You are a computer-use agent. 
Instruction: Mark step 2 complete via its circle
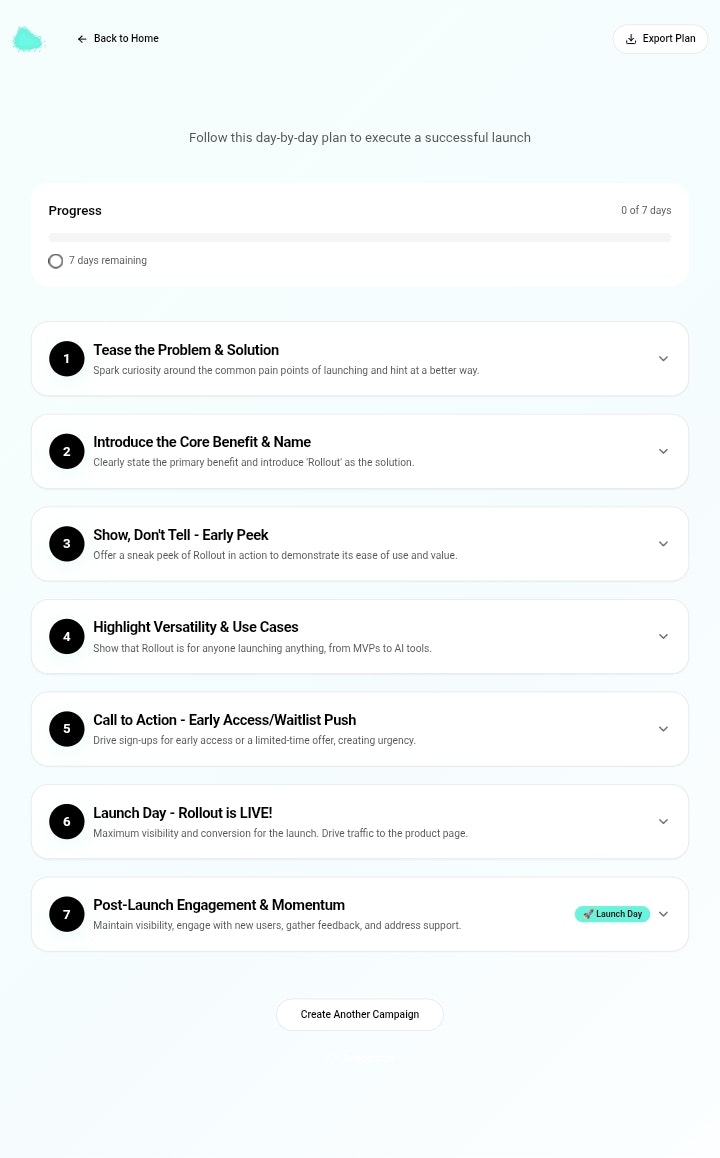(66, 451)
